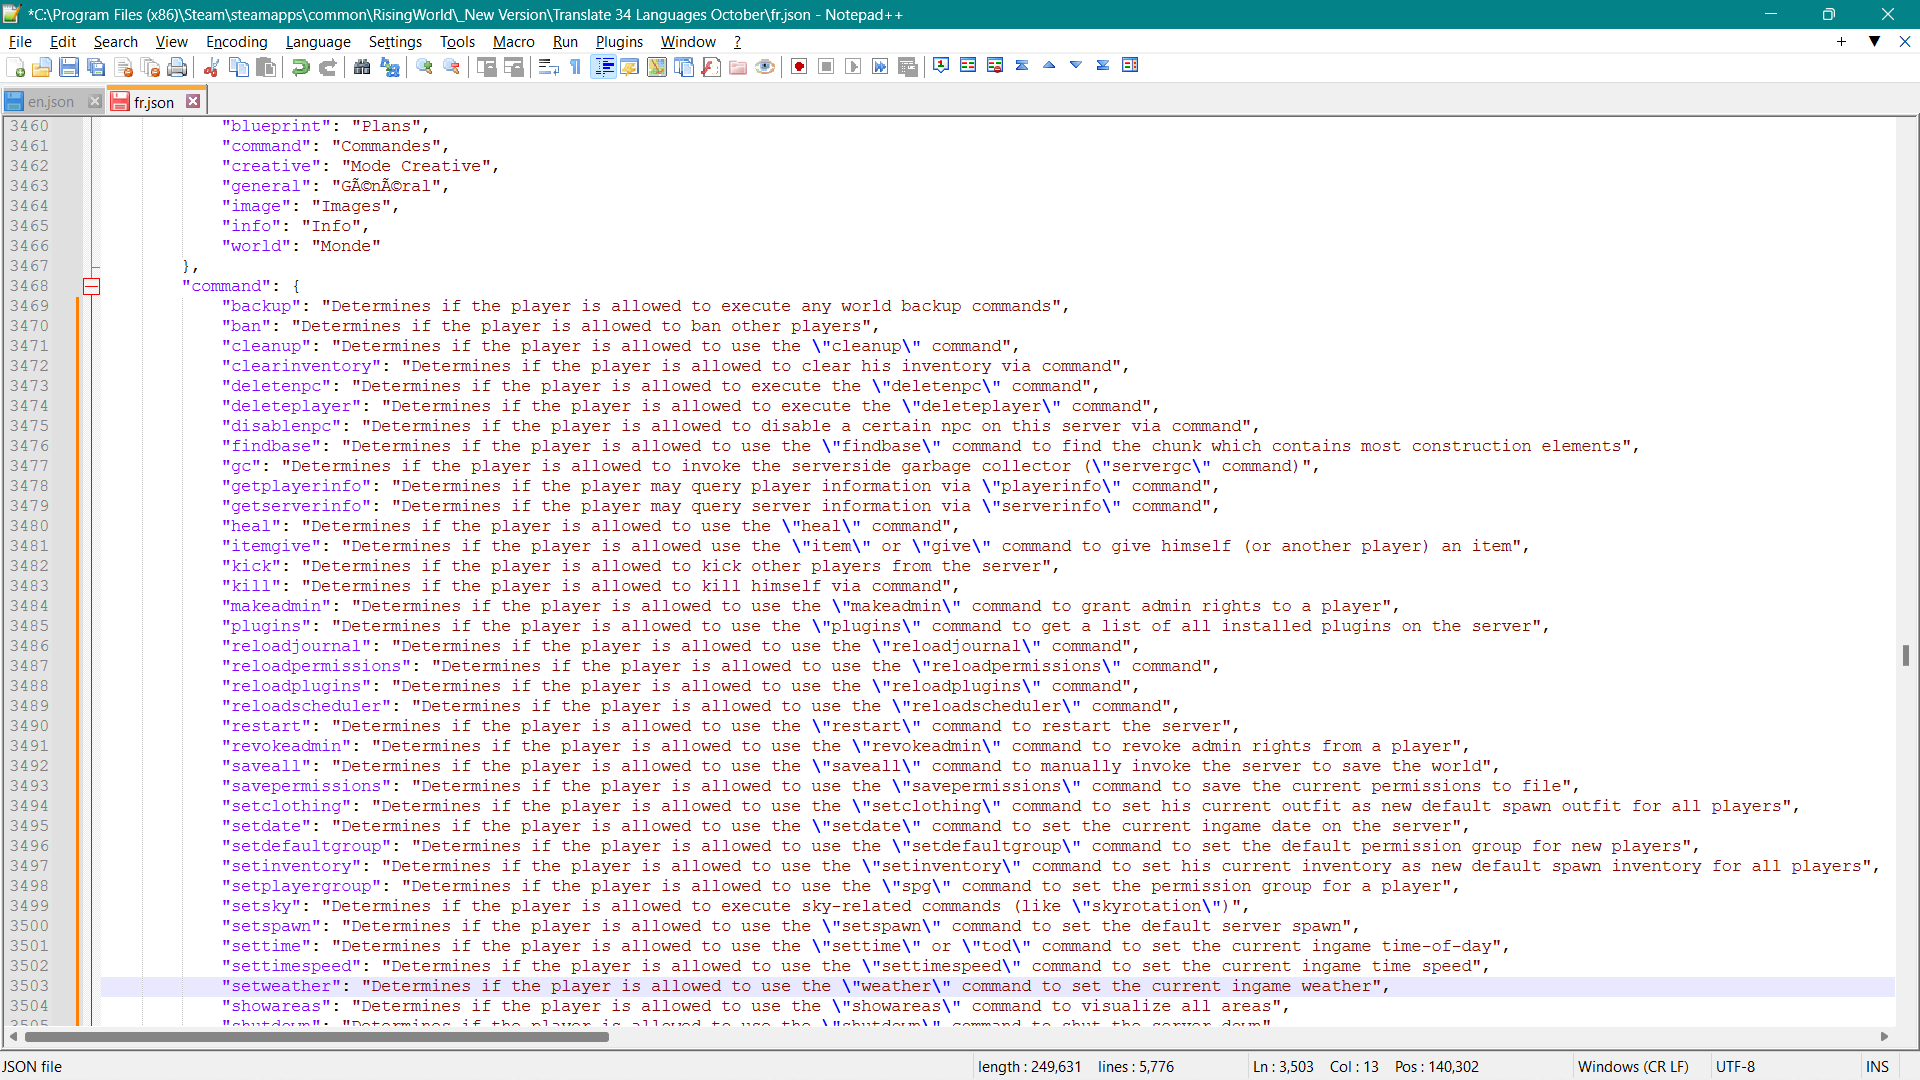Click Windows (CR LF) line ending selector

1632,1067
